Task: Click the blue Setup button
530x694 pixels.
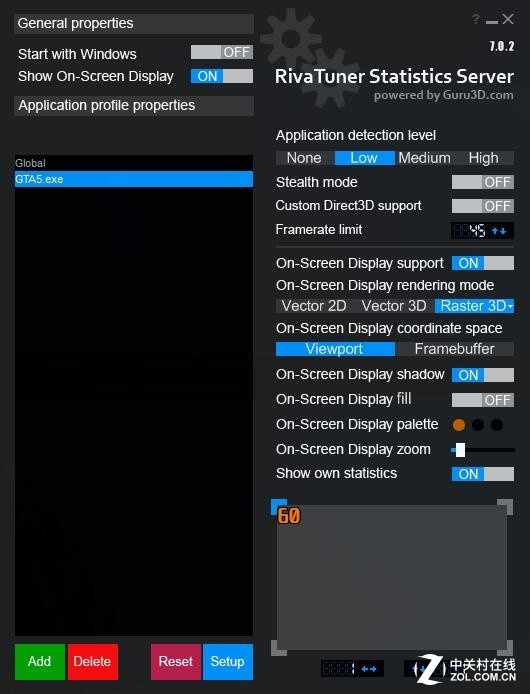Action: (x=228, y=662)
